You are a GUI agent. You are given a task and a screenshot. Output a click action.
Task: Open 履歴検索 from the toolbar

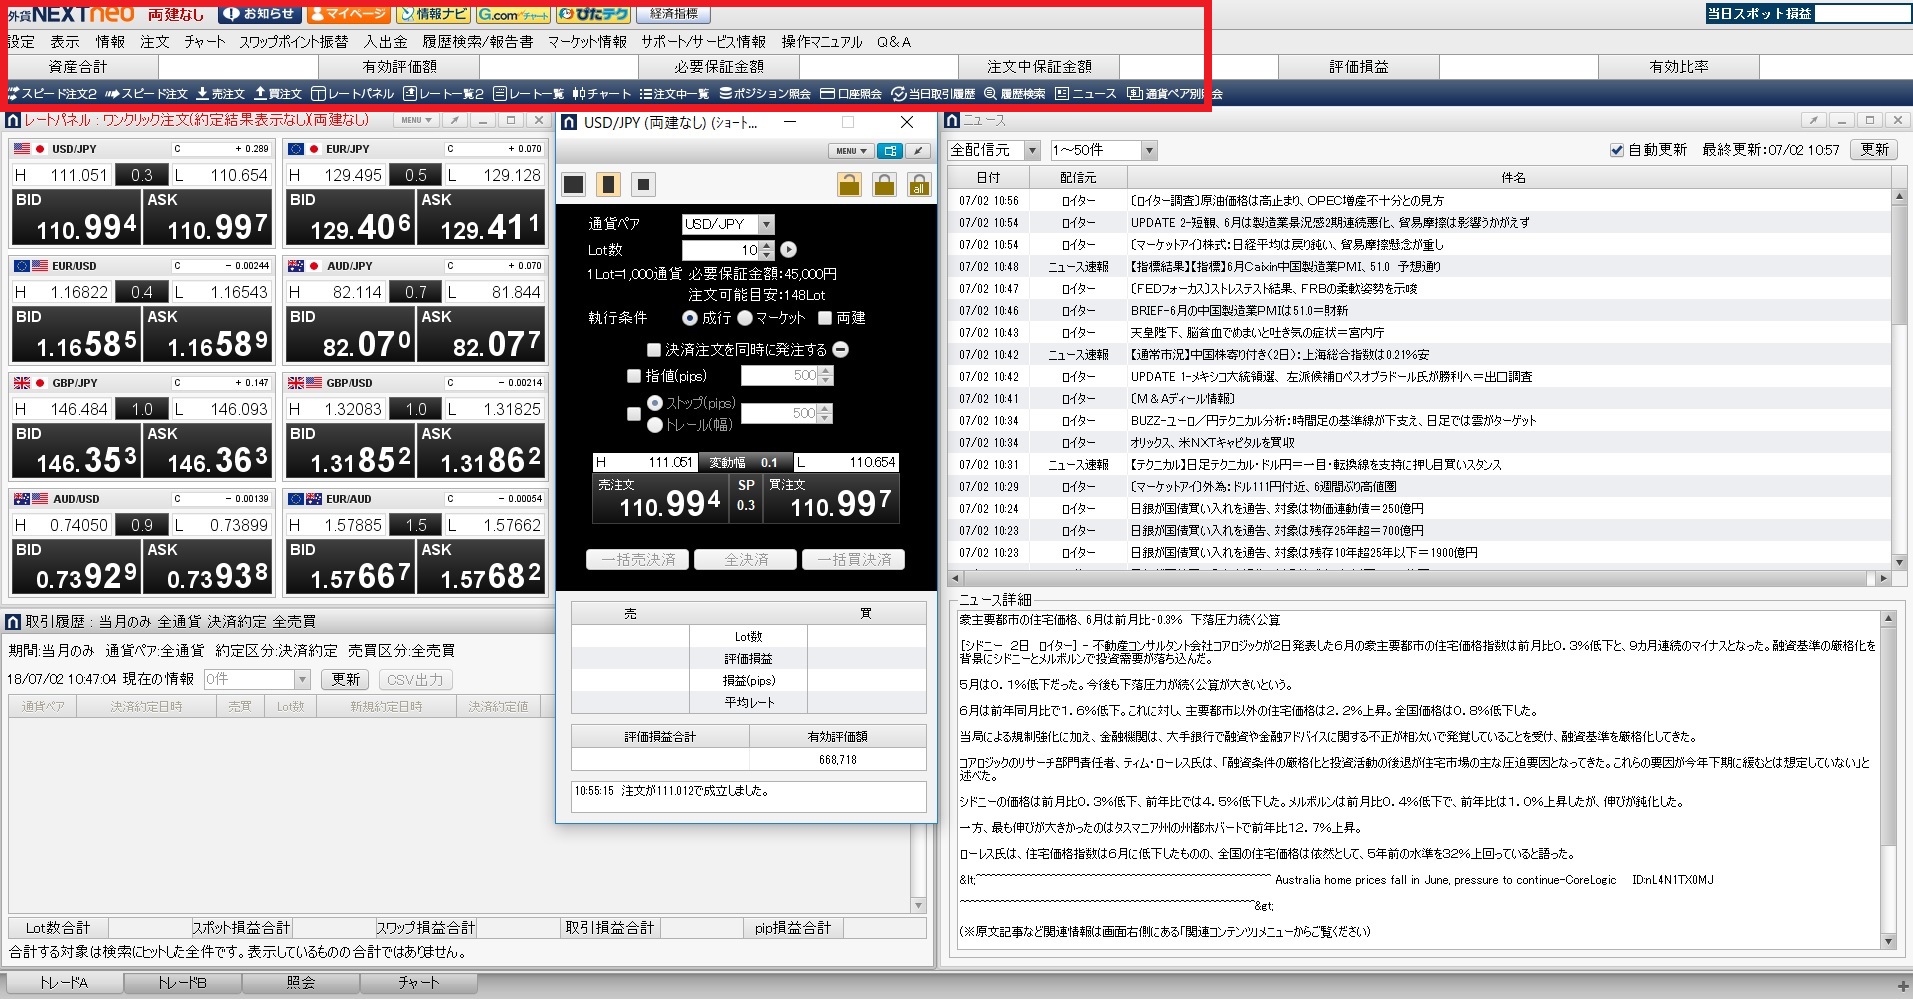(x=1015, y=94)
